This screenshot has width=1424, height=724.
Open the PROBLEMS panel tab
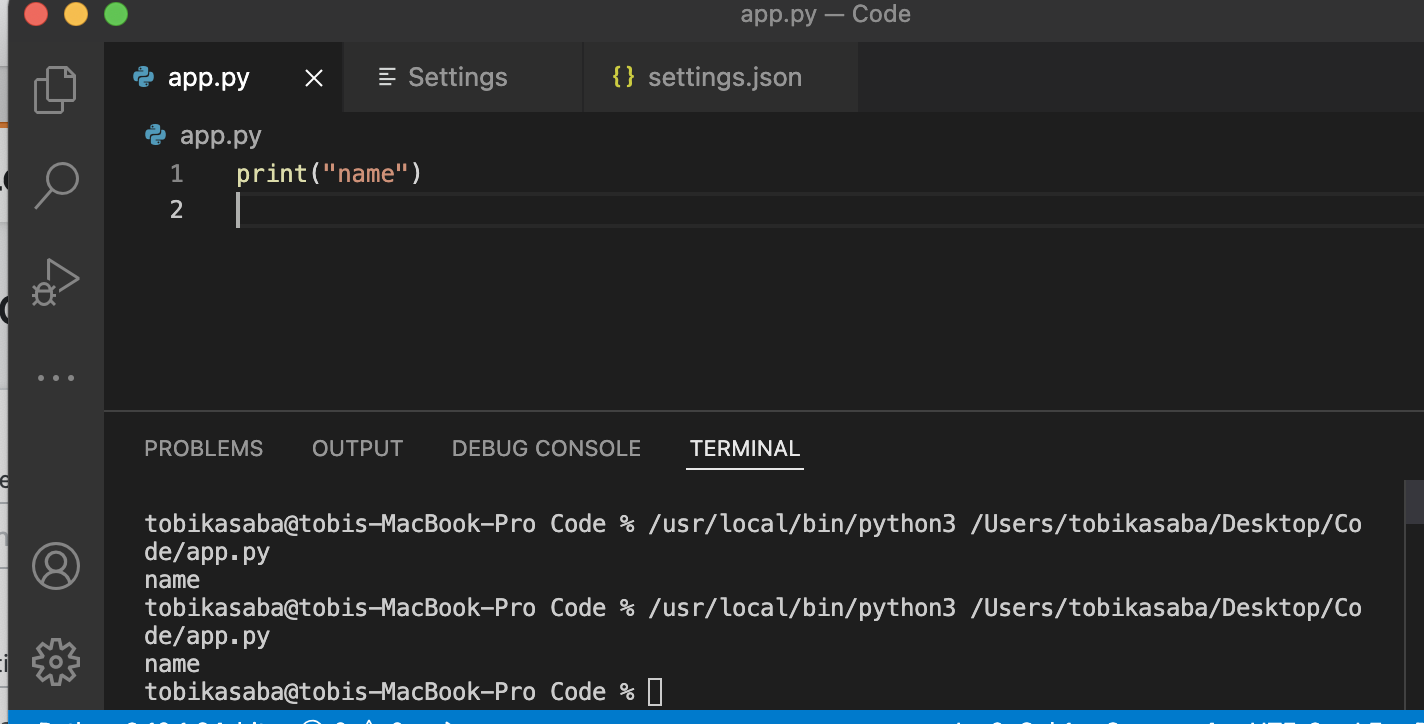[204, 449]
